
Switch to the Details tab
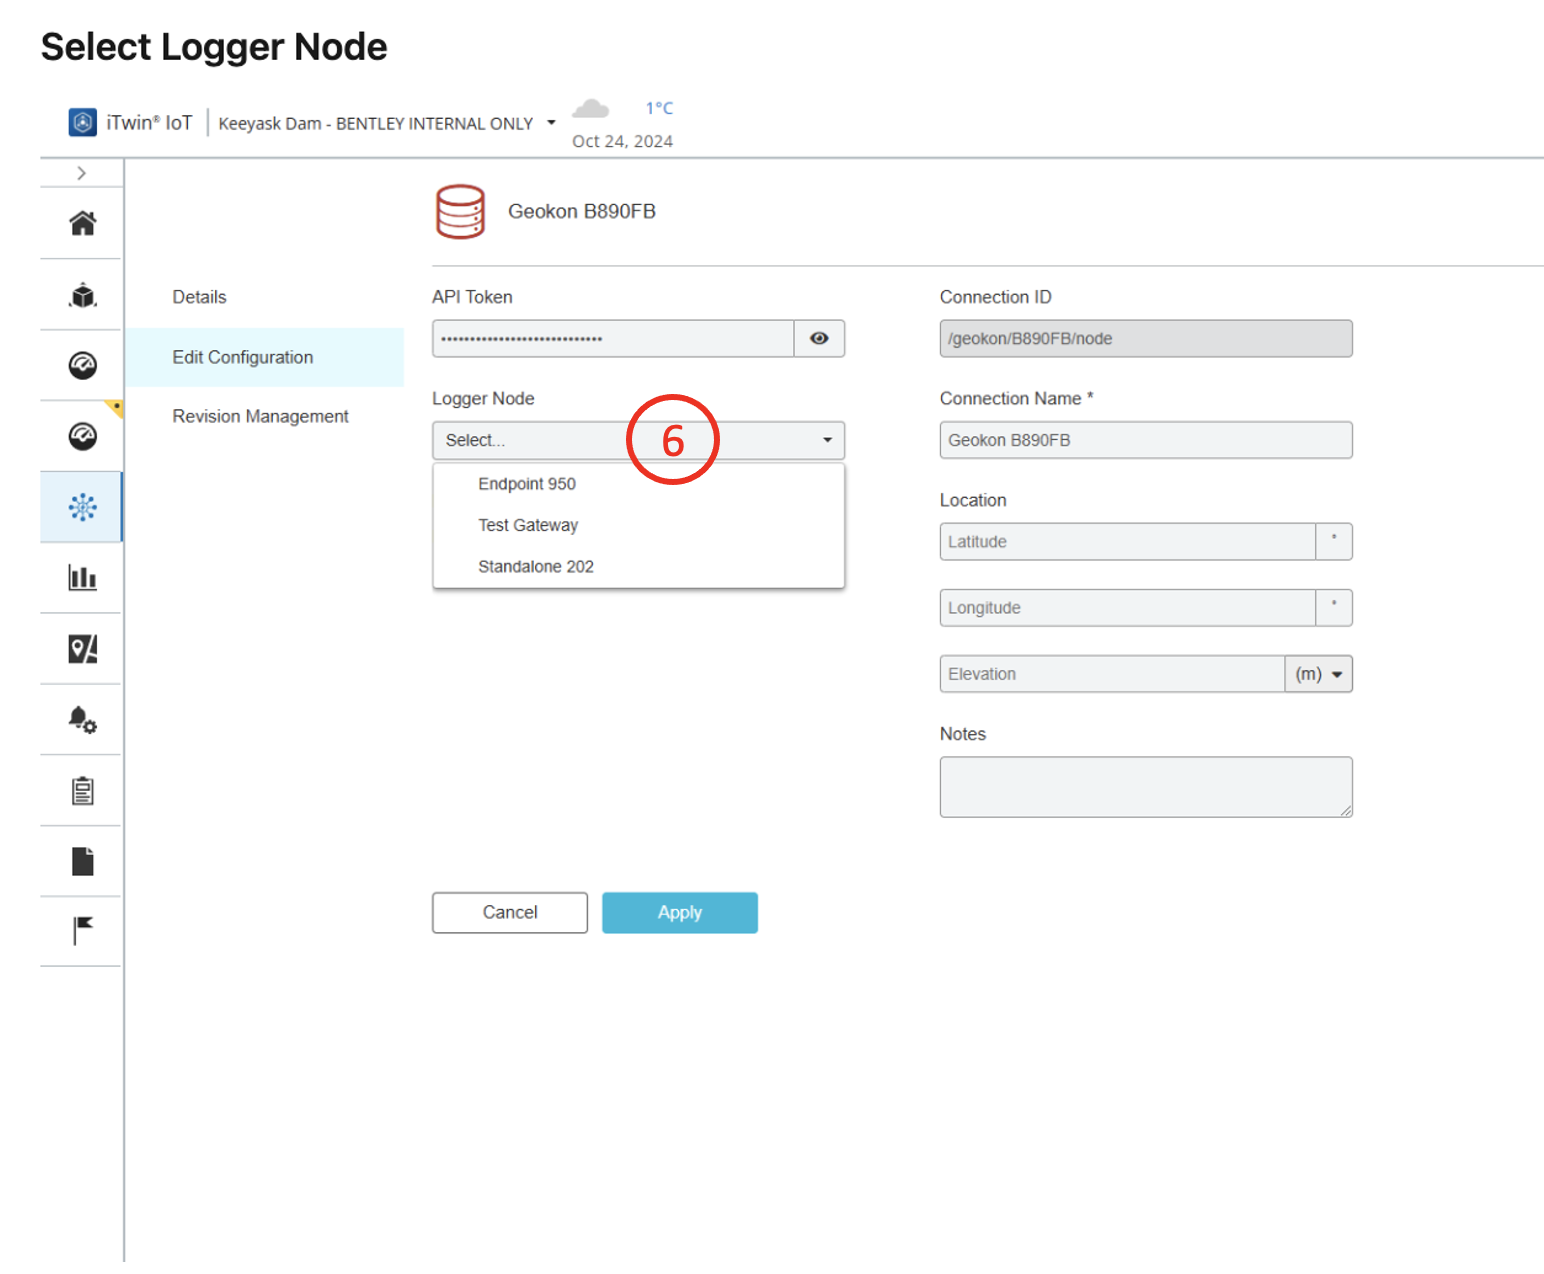(x=199, y=297)
